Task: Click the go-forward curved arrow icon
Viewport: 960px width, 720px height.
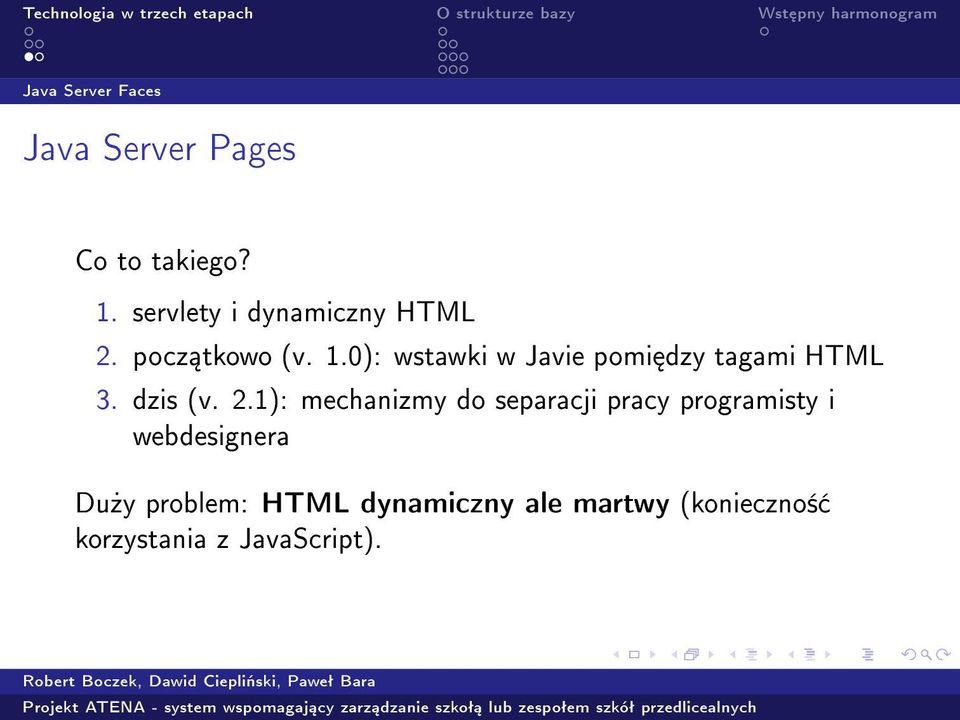Action: pyautogui.click(x=943, y=654)
